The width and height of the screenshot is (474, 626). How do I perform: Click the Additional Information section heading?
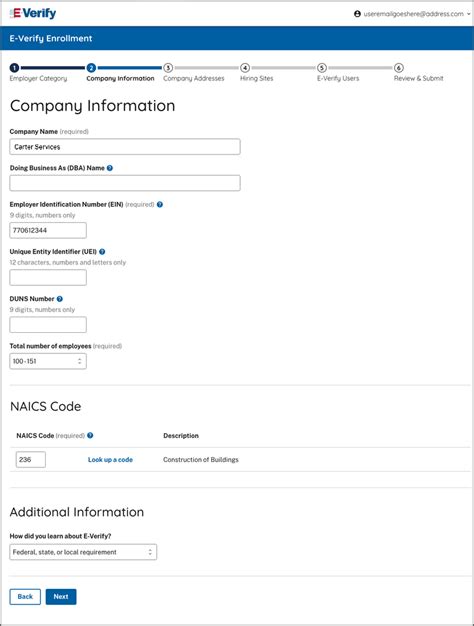pyautogui.click(x=77, y=512)
